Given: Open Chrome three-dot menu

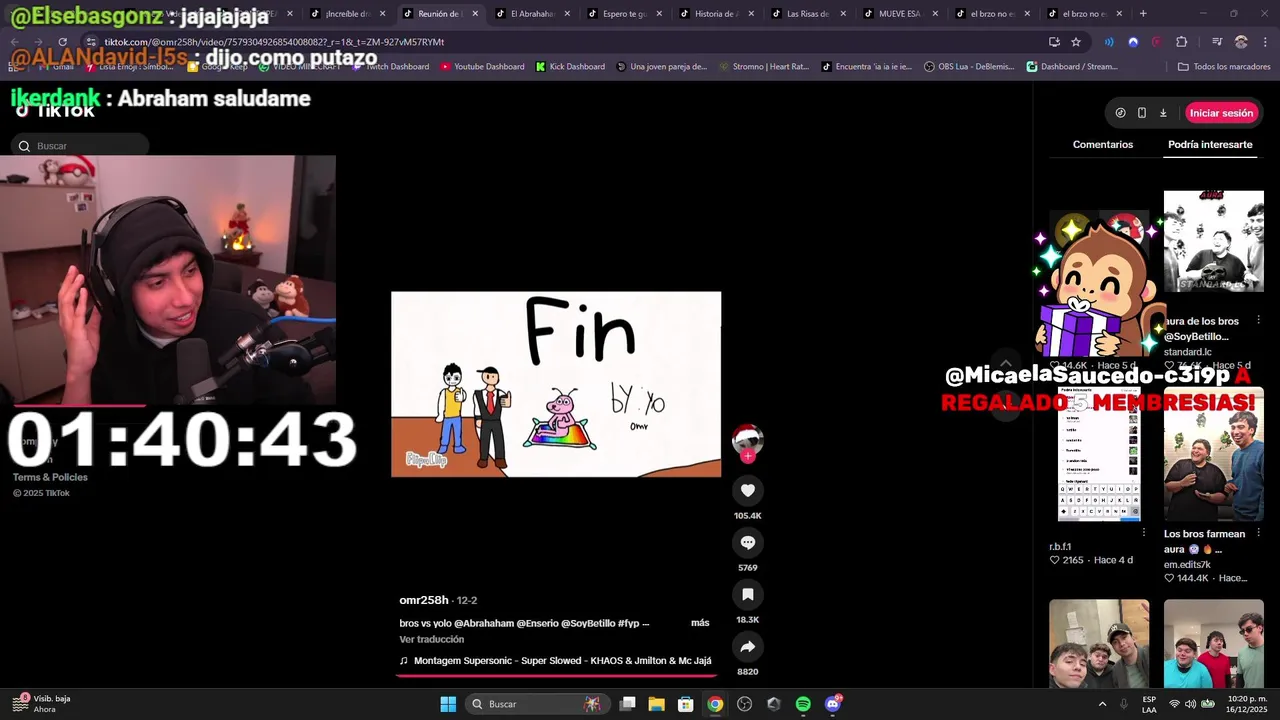Looking at the screenshot, I should (1263, 42).
